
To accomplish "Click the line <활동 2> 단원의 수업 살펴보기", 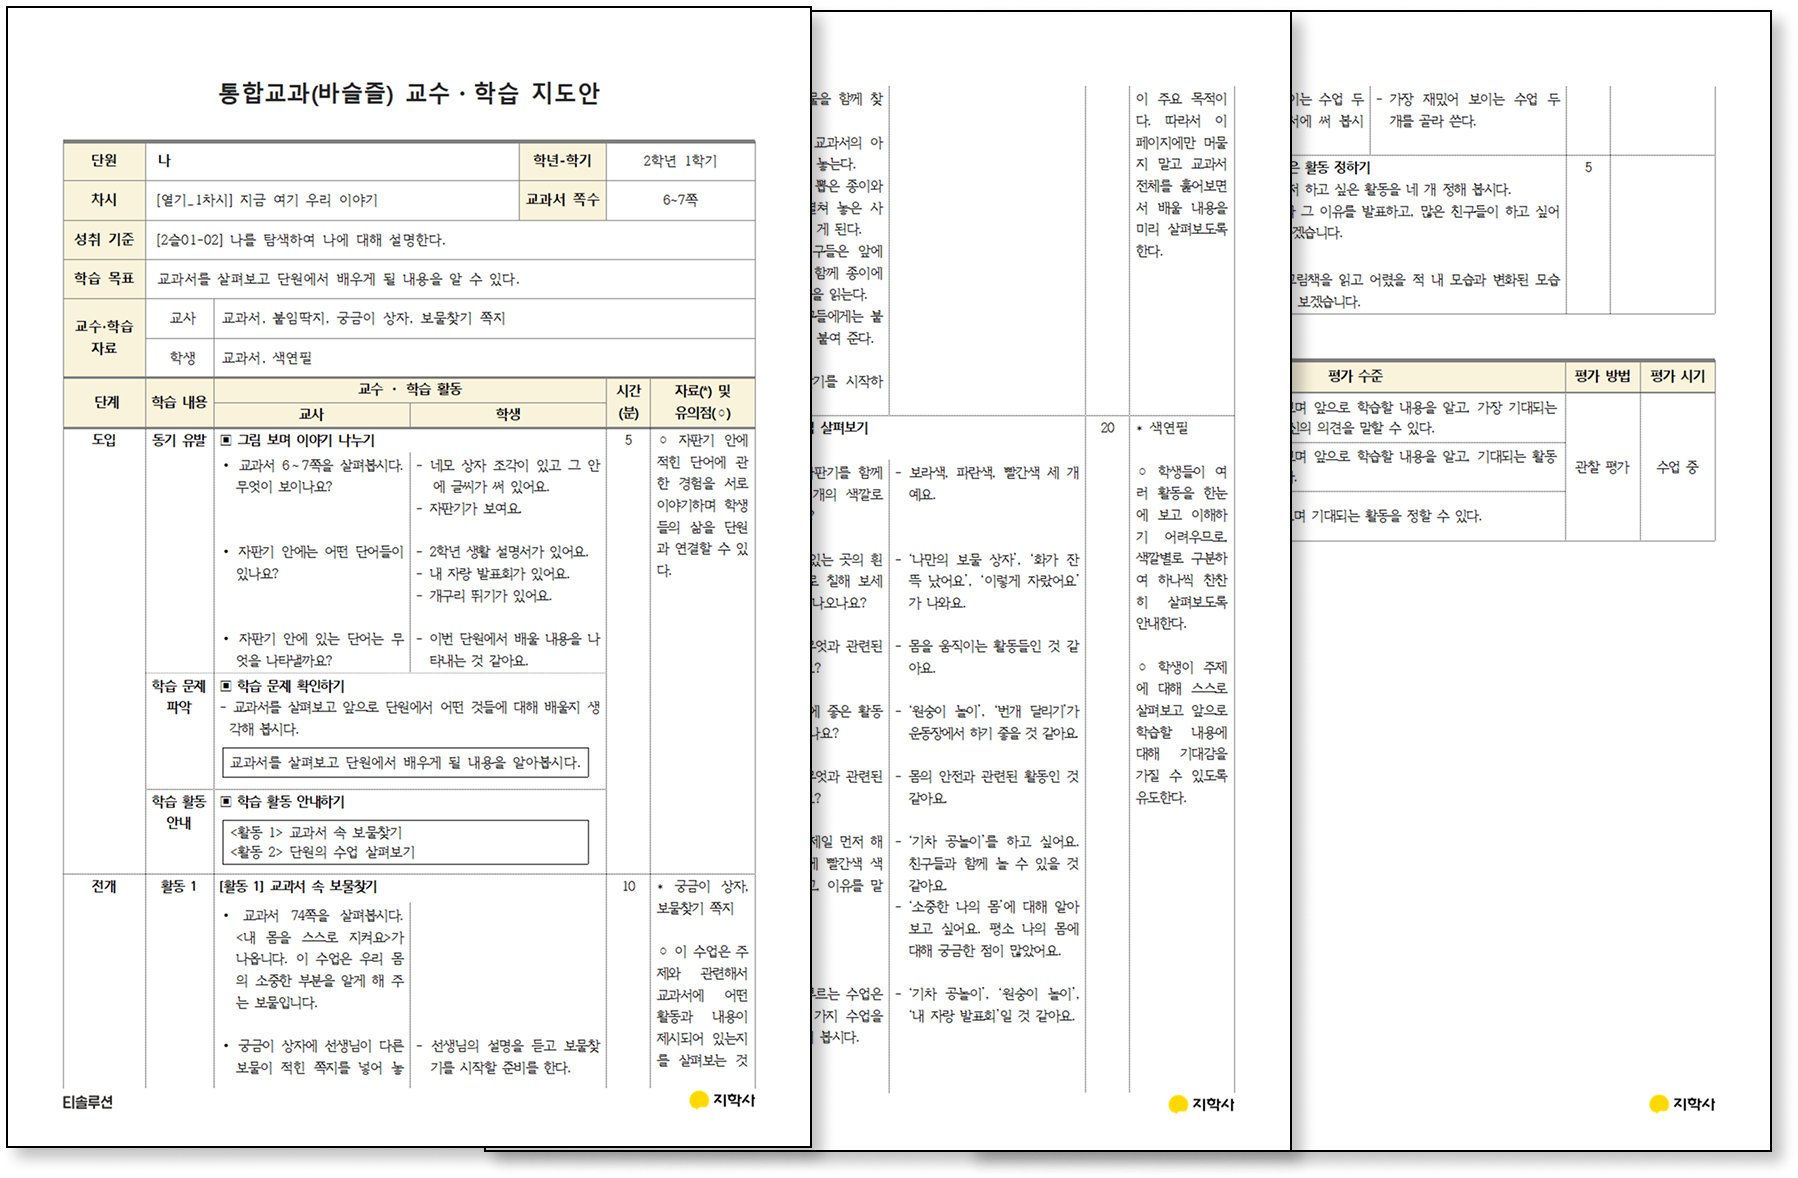I will click(322, 852).
